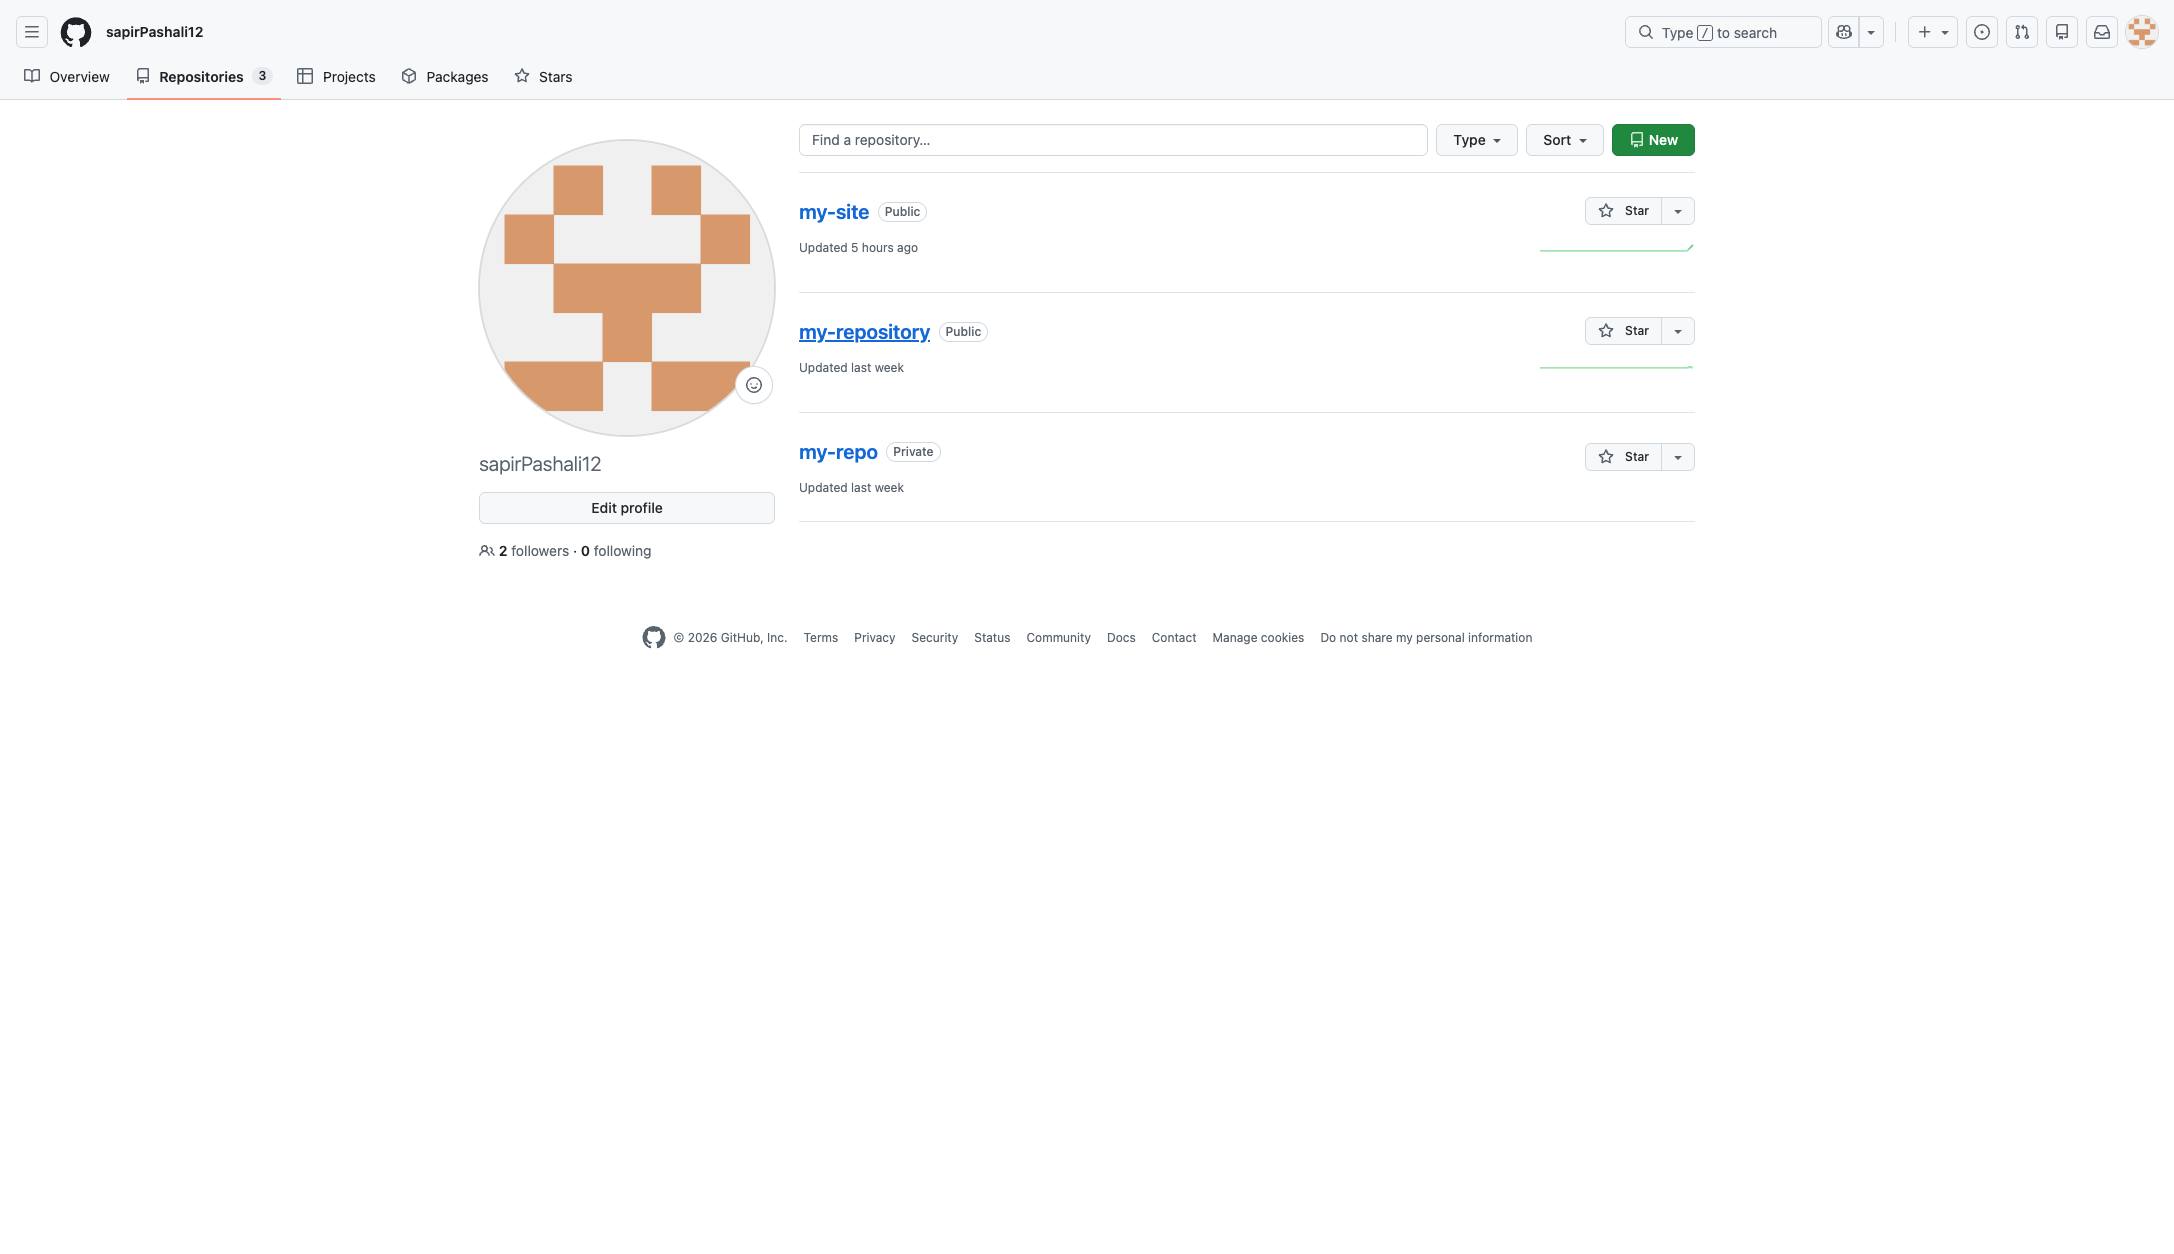The image size is (2174, 1254).
Task: Focus the Type / to search box
Action: [x=1723, y=32]
